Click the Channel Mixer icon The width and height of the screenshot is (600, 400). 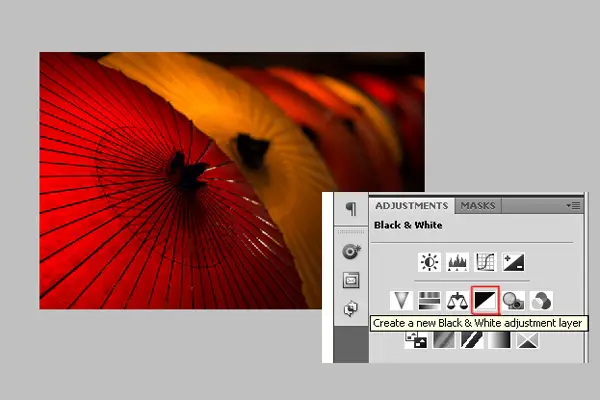coord(541,300)
